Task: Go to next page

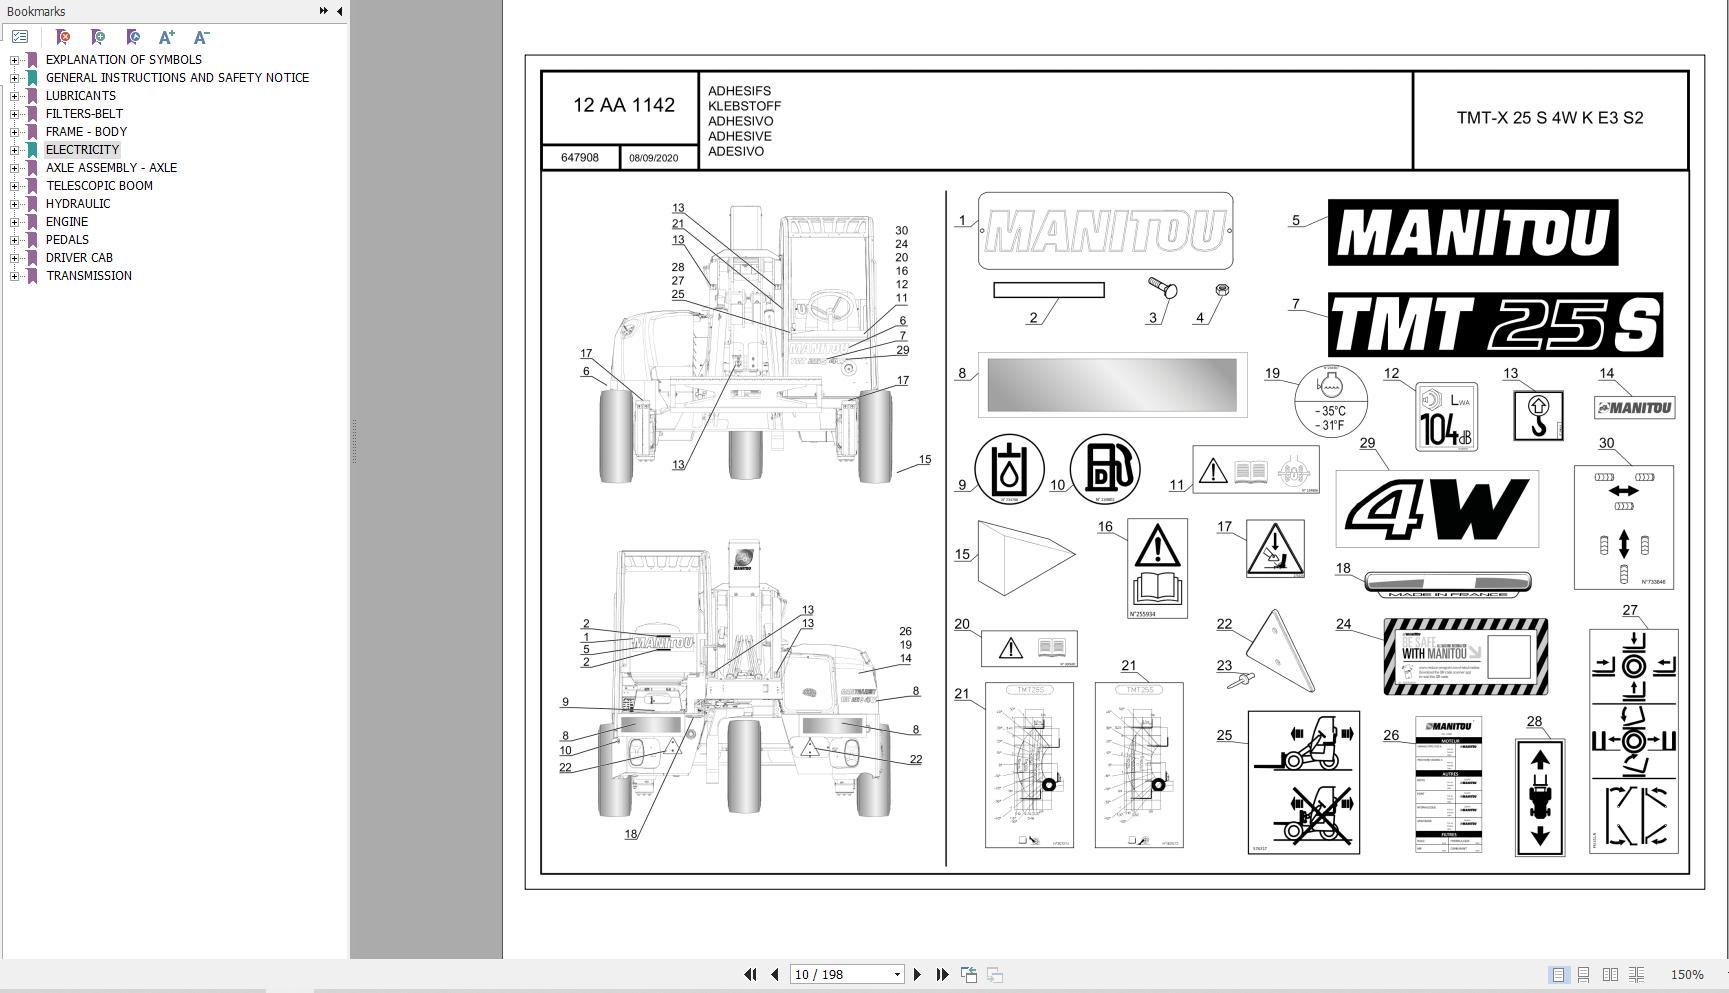Action: [917, 974]
